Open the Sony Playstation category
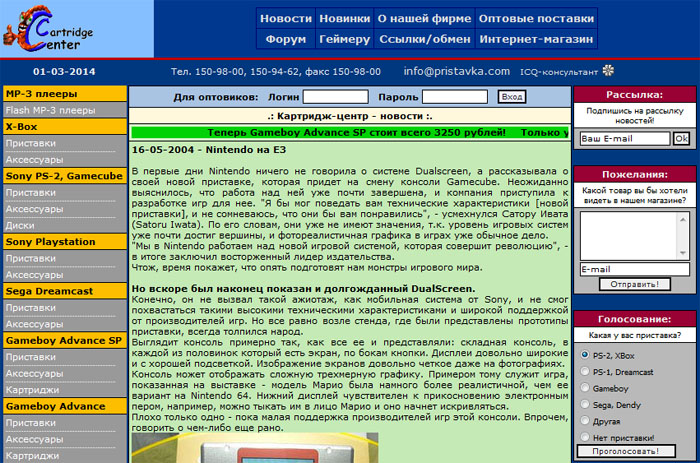700x463 pixels. click(x=65, y=242)
